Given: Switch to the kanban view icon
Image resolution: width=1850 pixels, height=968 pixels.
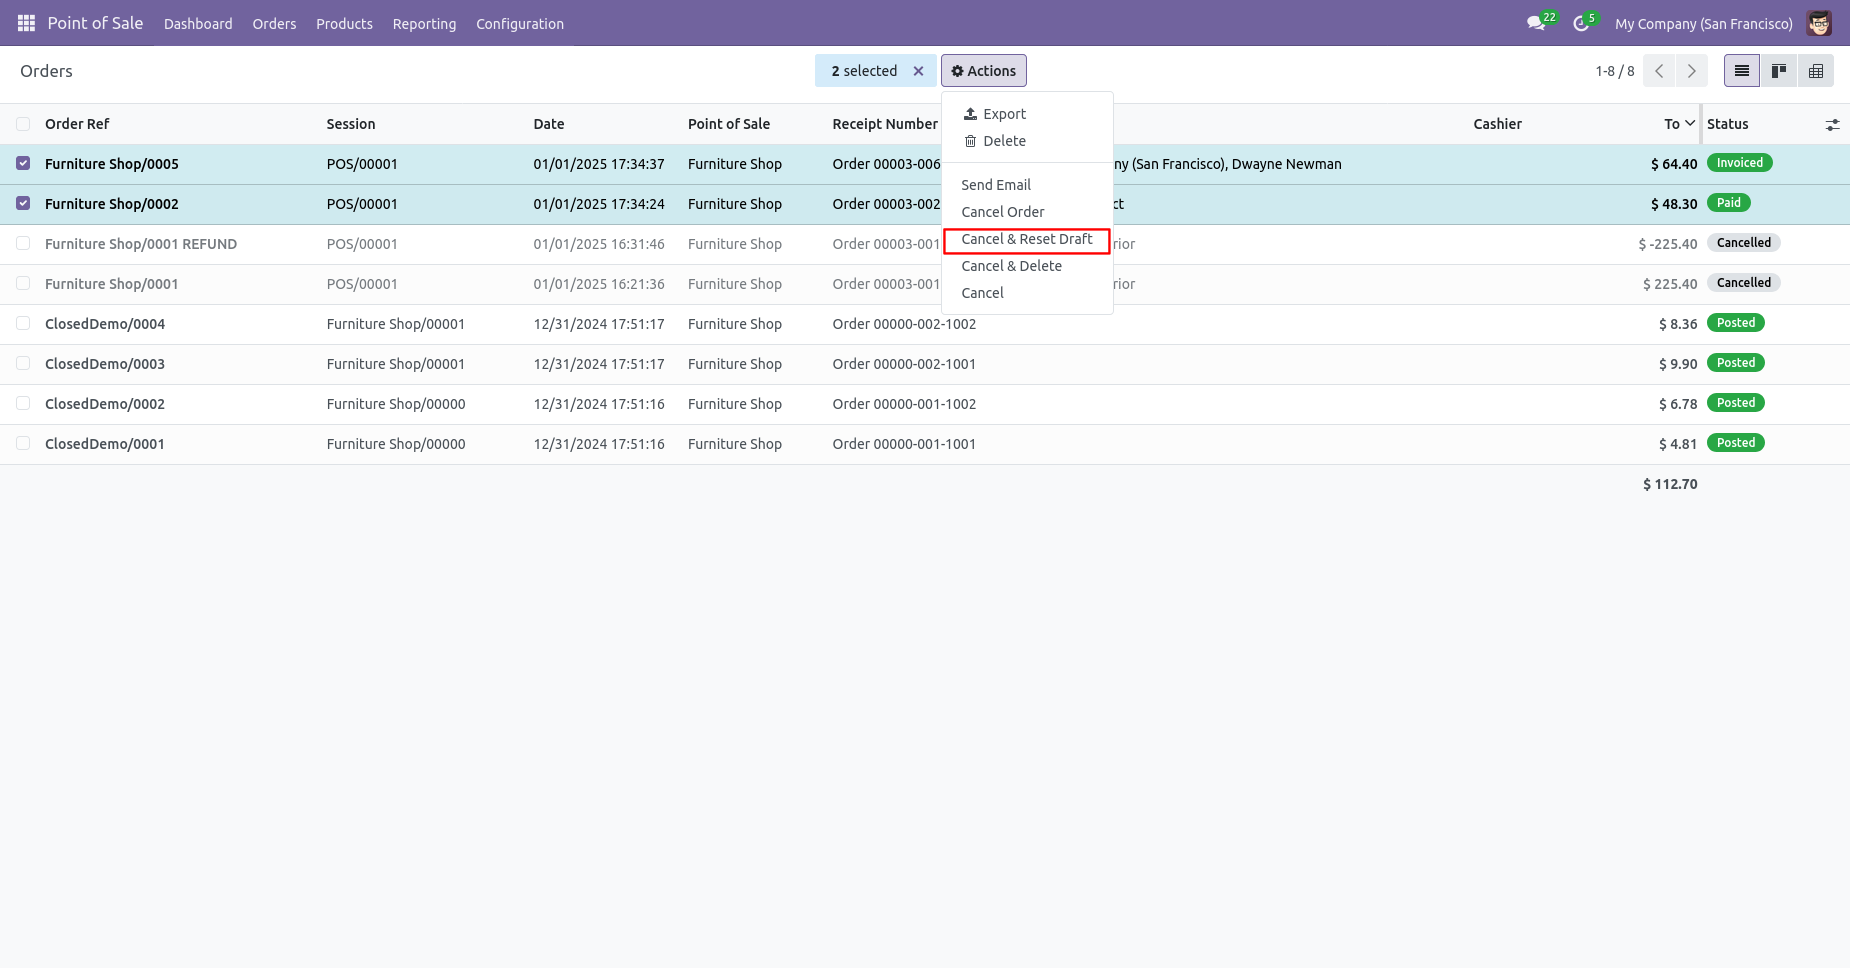Looking at the screenshot, I should (1779, 71).
